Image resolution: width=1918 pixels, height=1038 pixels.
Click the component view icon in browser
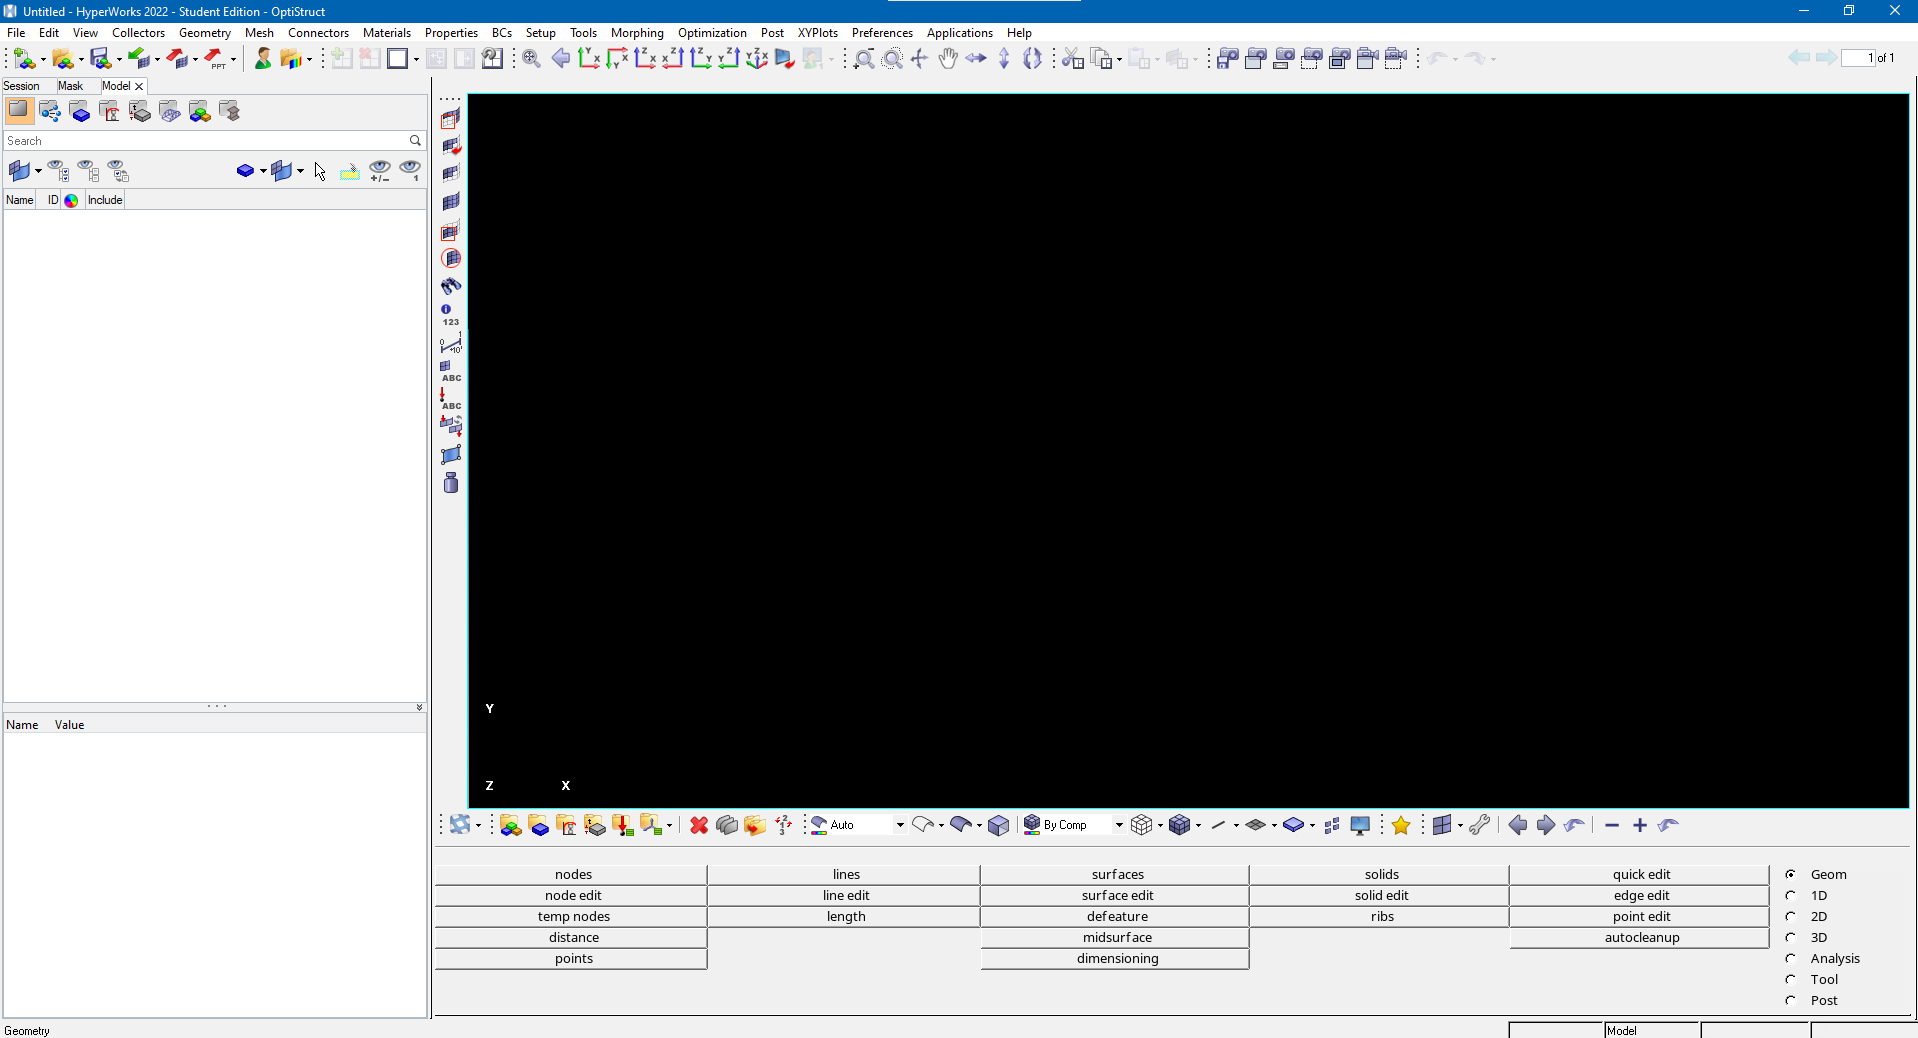point(80,111)
